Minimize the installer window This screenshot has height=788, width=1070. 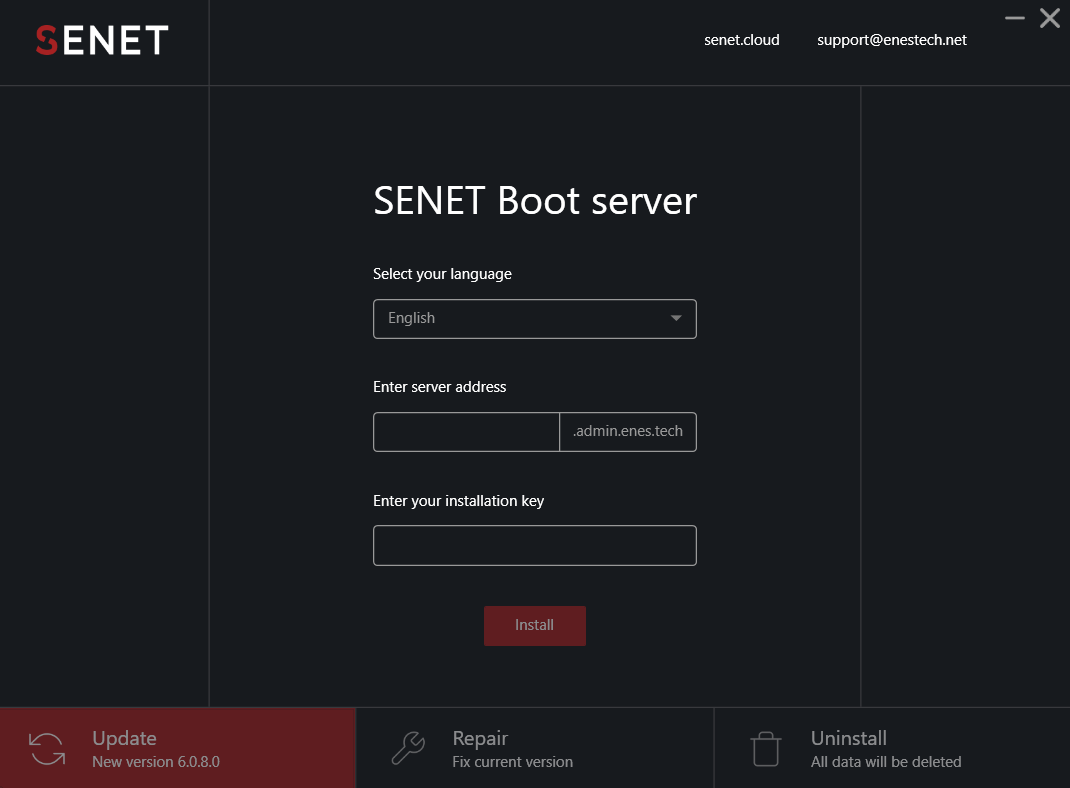[1014, 17]
